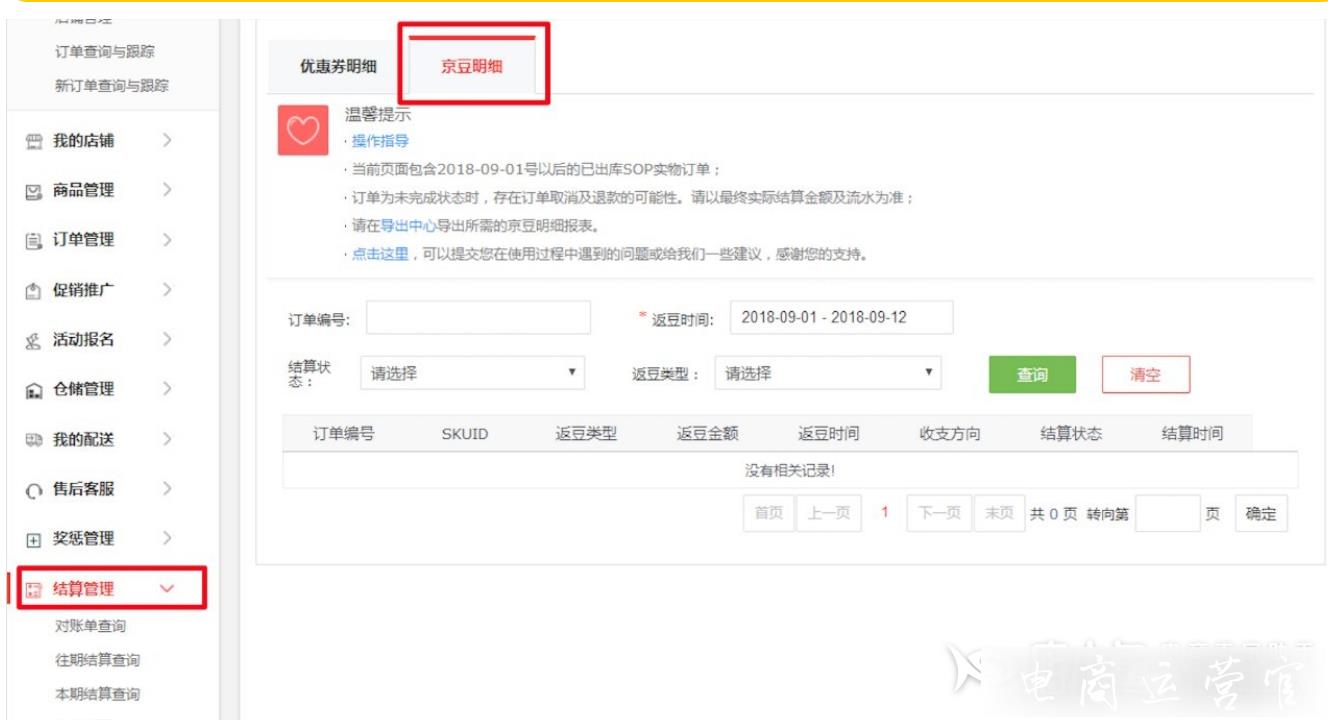
Task: Expand the 我的店铺 chevron
Action: 167,141
